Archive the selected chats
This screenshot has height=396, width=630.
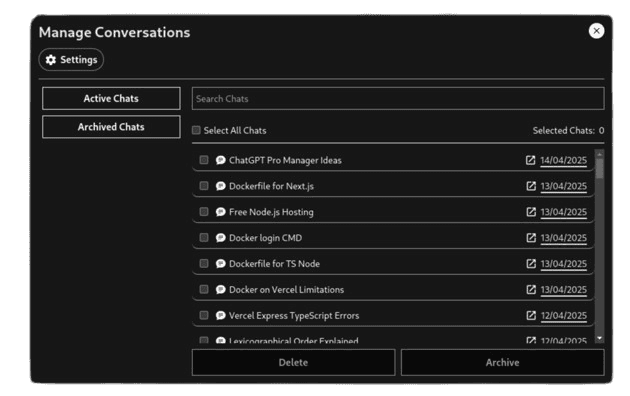click(x=502, y=363)
